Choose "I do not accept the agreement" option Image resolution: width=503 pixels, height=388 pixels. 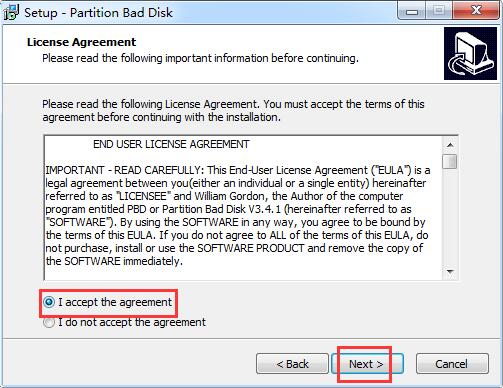coord(49,323)
